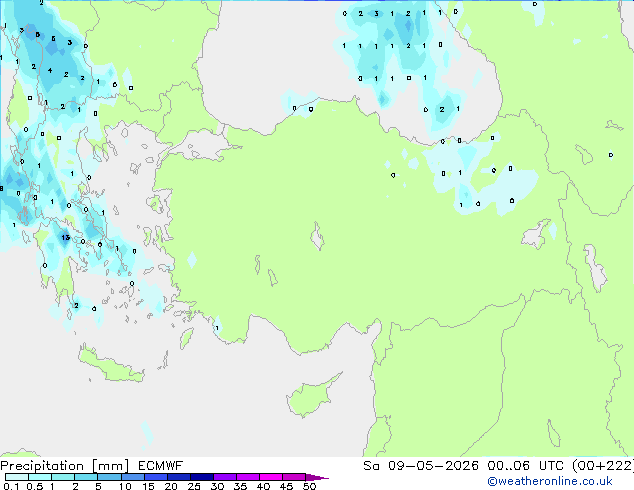Click the 45–50 mm legend swatch

294,477
